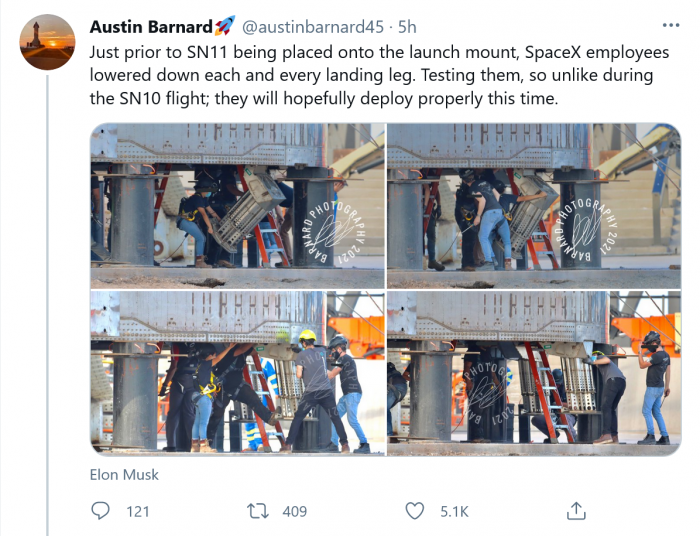Open the 5h tweet timestamp

407,27
